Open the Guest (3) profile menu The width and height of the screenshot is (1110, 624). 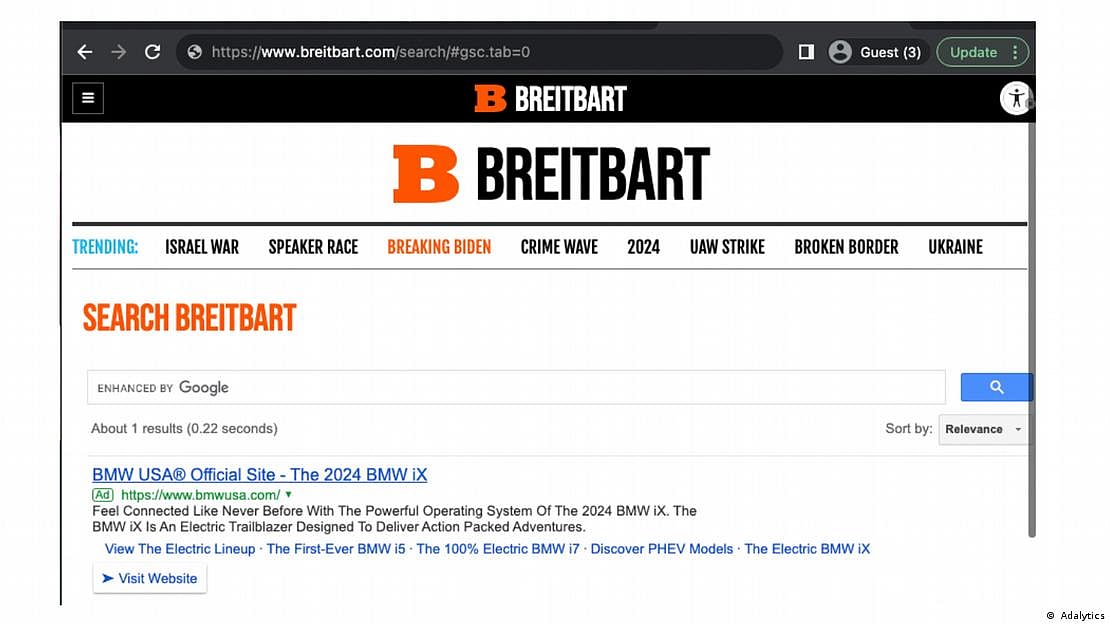point(877,52)
